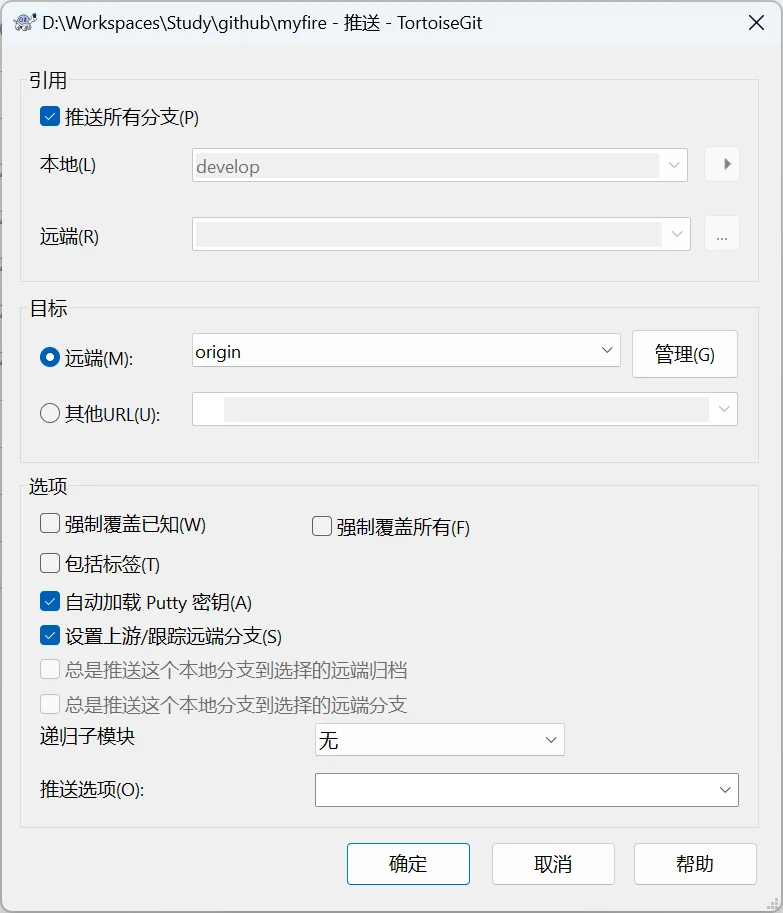Viewport: 783px width, 913px height.
Task: Expand the 递归子模块 dropdown
Action: click(551, 740)
